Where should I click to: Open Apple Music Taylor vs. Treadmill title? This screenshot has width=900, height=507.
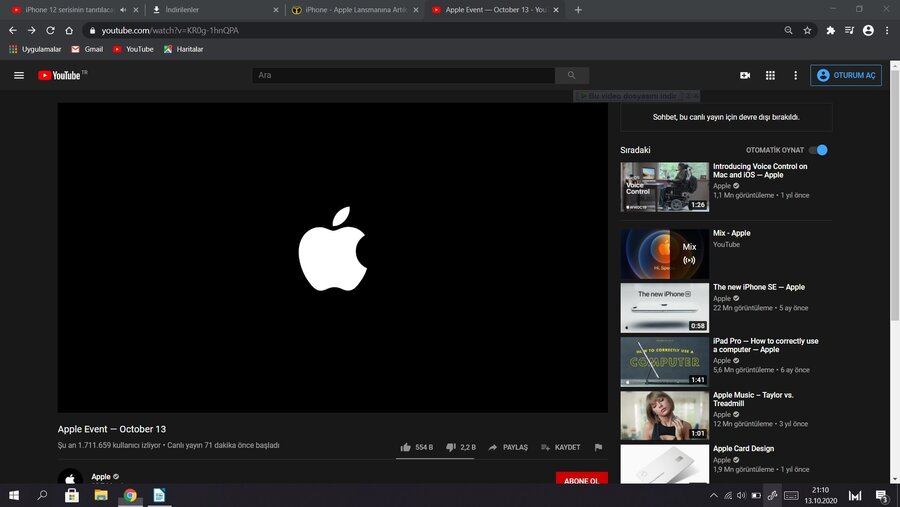click(753, 399)
